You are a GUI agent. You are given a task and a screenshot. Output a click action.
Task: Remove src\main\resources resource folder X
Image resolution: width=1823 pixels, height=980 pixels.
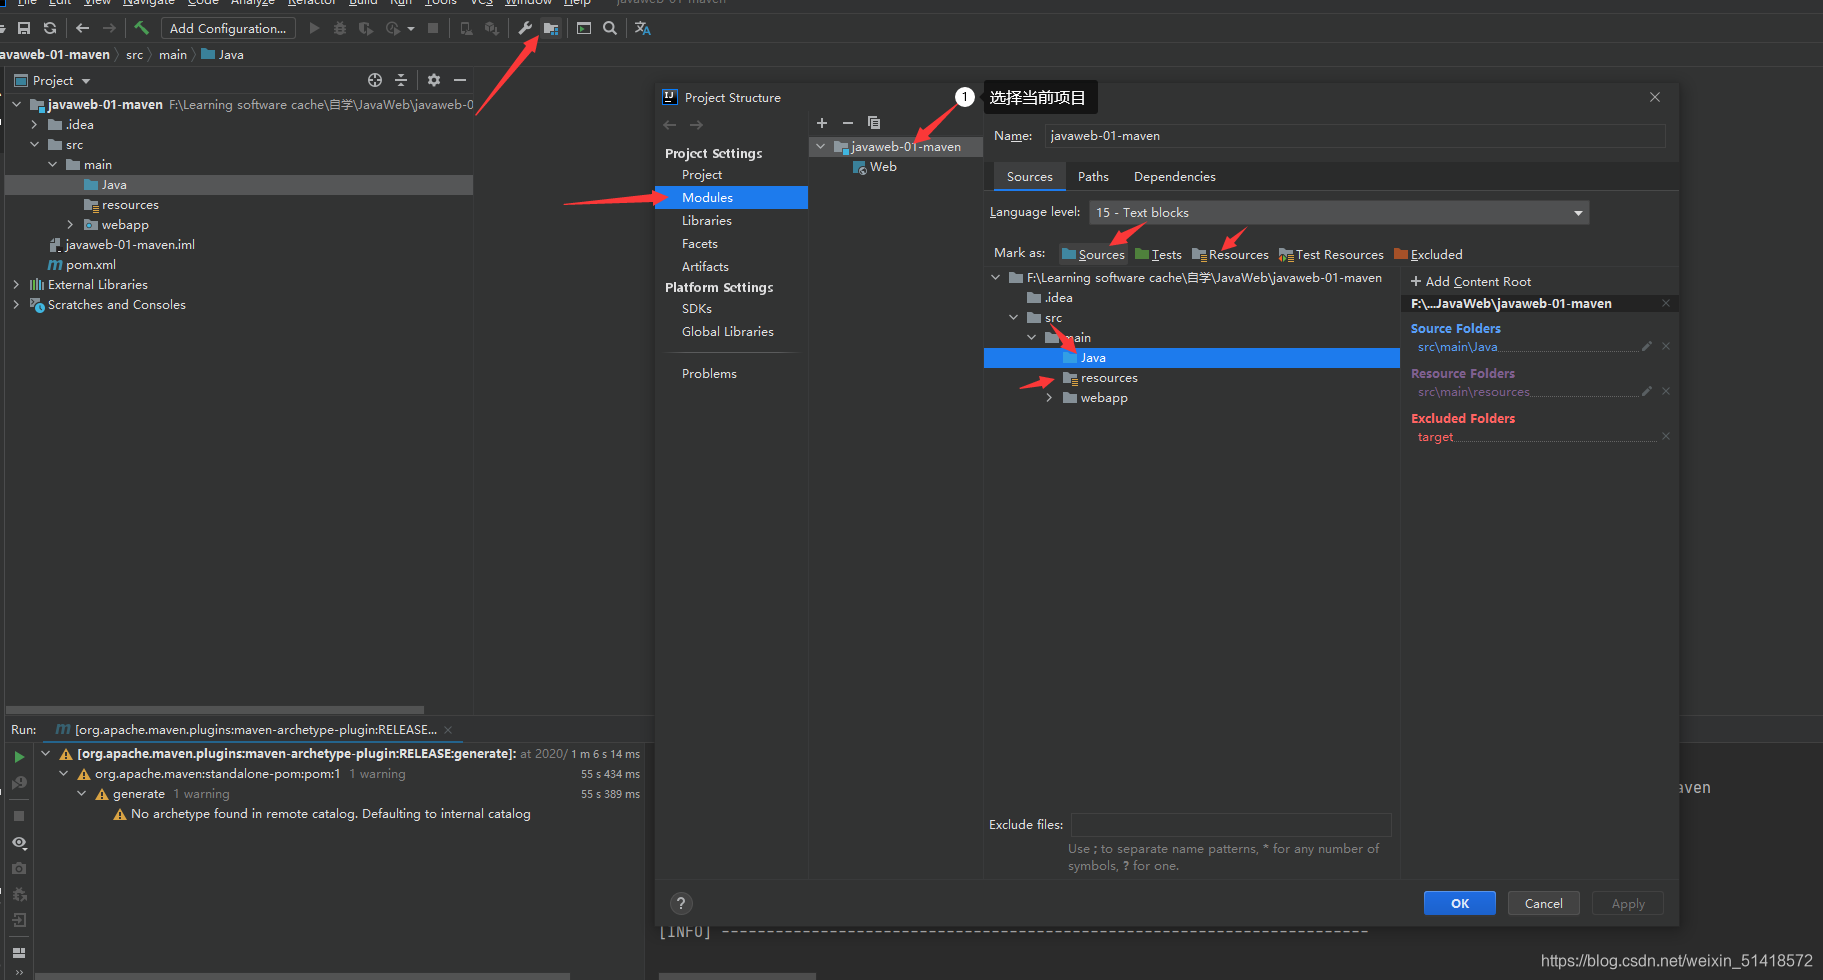[x=1666, y=391]
